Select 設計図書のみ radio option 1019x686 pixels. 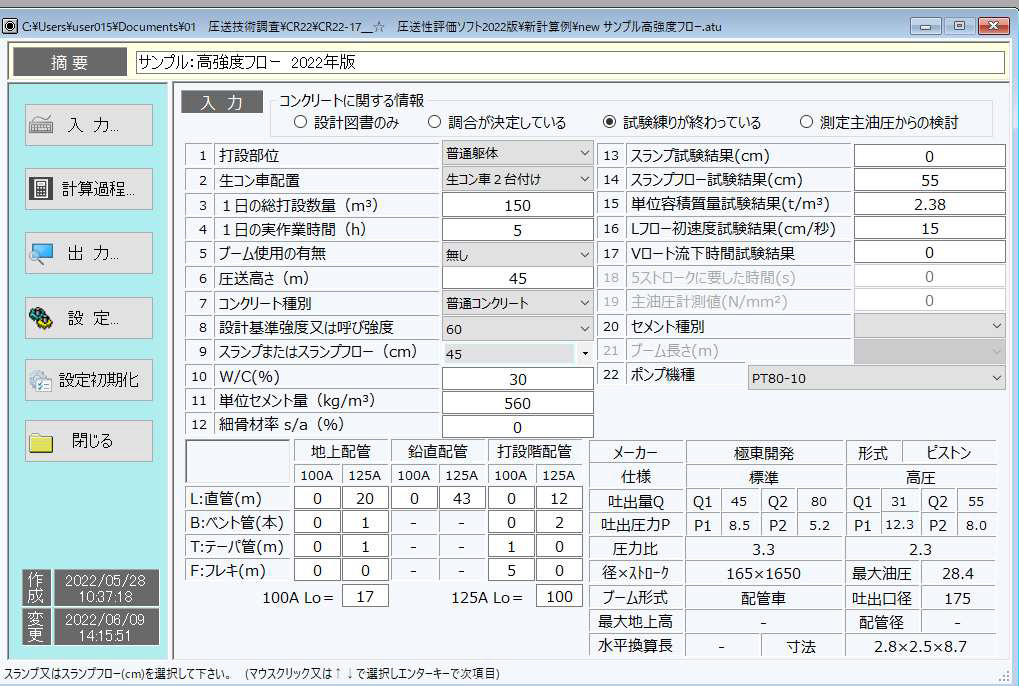pos(300,122)
